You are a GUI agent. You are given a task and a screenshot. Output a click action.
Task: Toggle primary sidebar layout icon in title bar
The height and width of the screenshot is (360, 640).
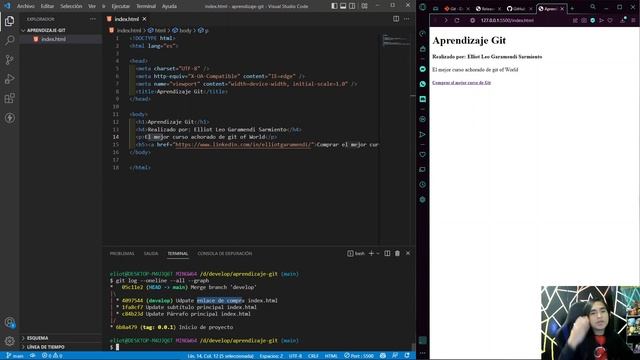pos(334,6)
